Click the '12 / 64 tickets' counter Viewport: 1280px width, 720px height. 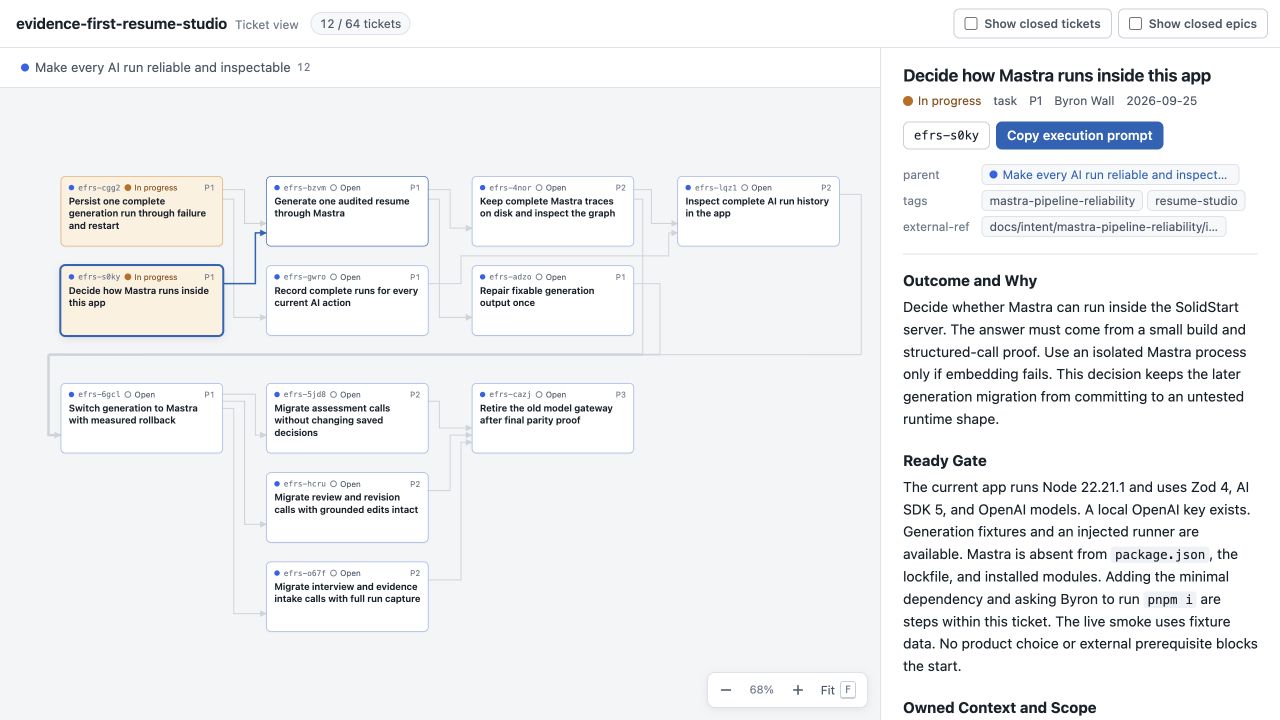pyautogui.click(x=360, y=24)
